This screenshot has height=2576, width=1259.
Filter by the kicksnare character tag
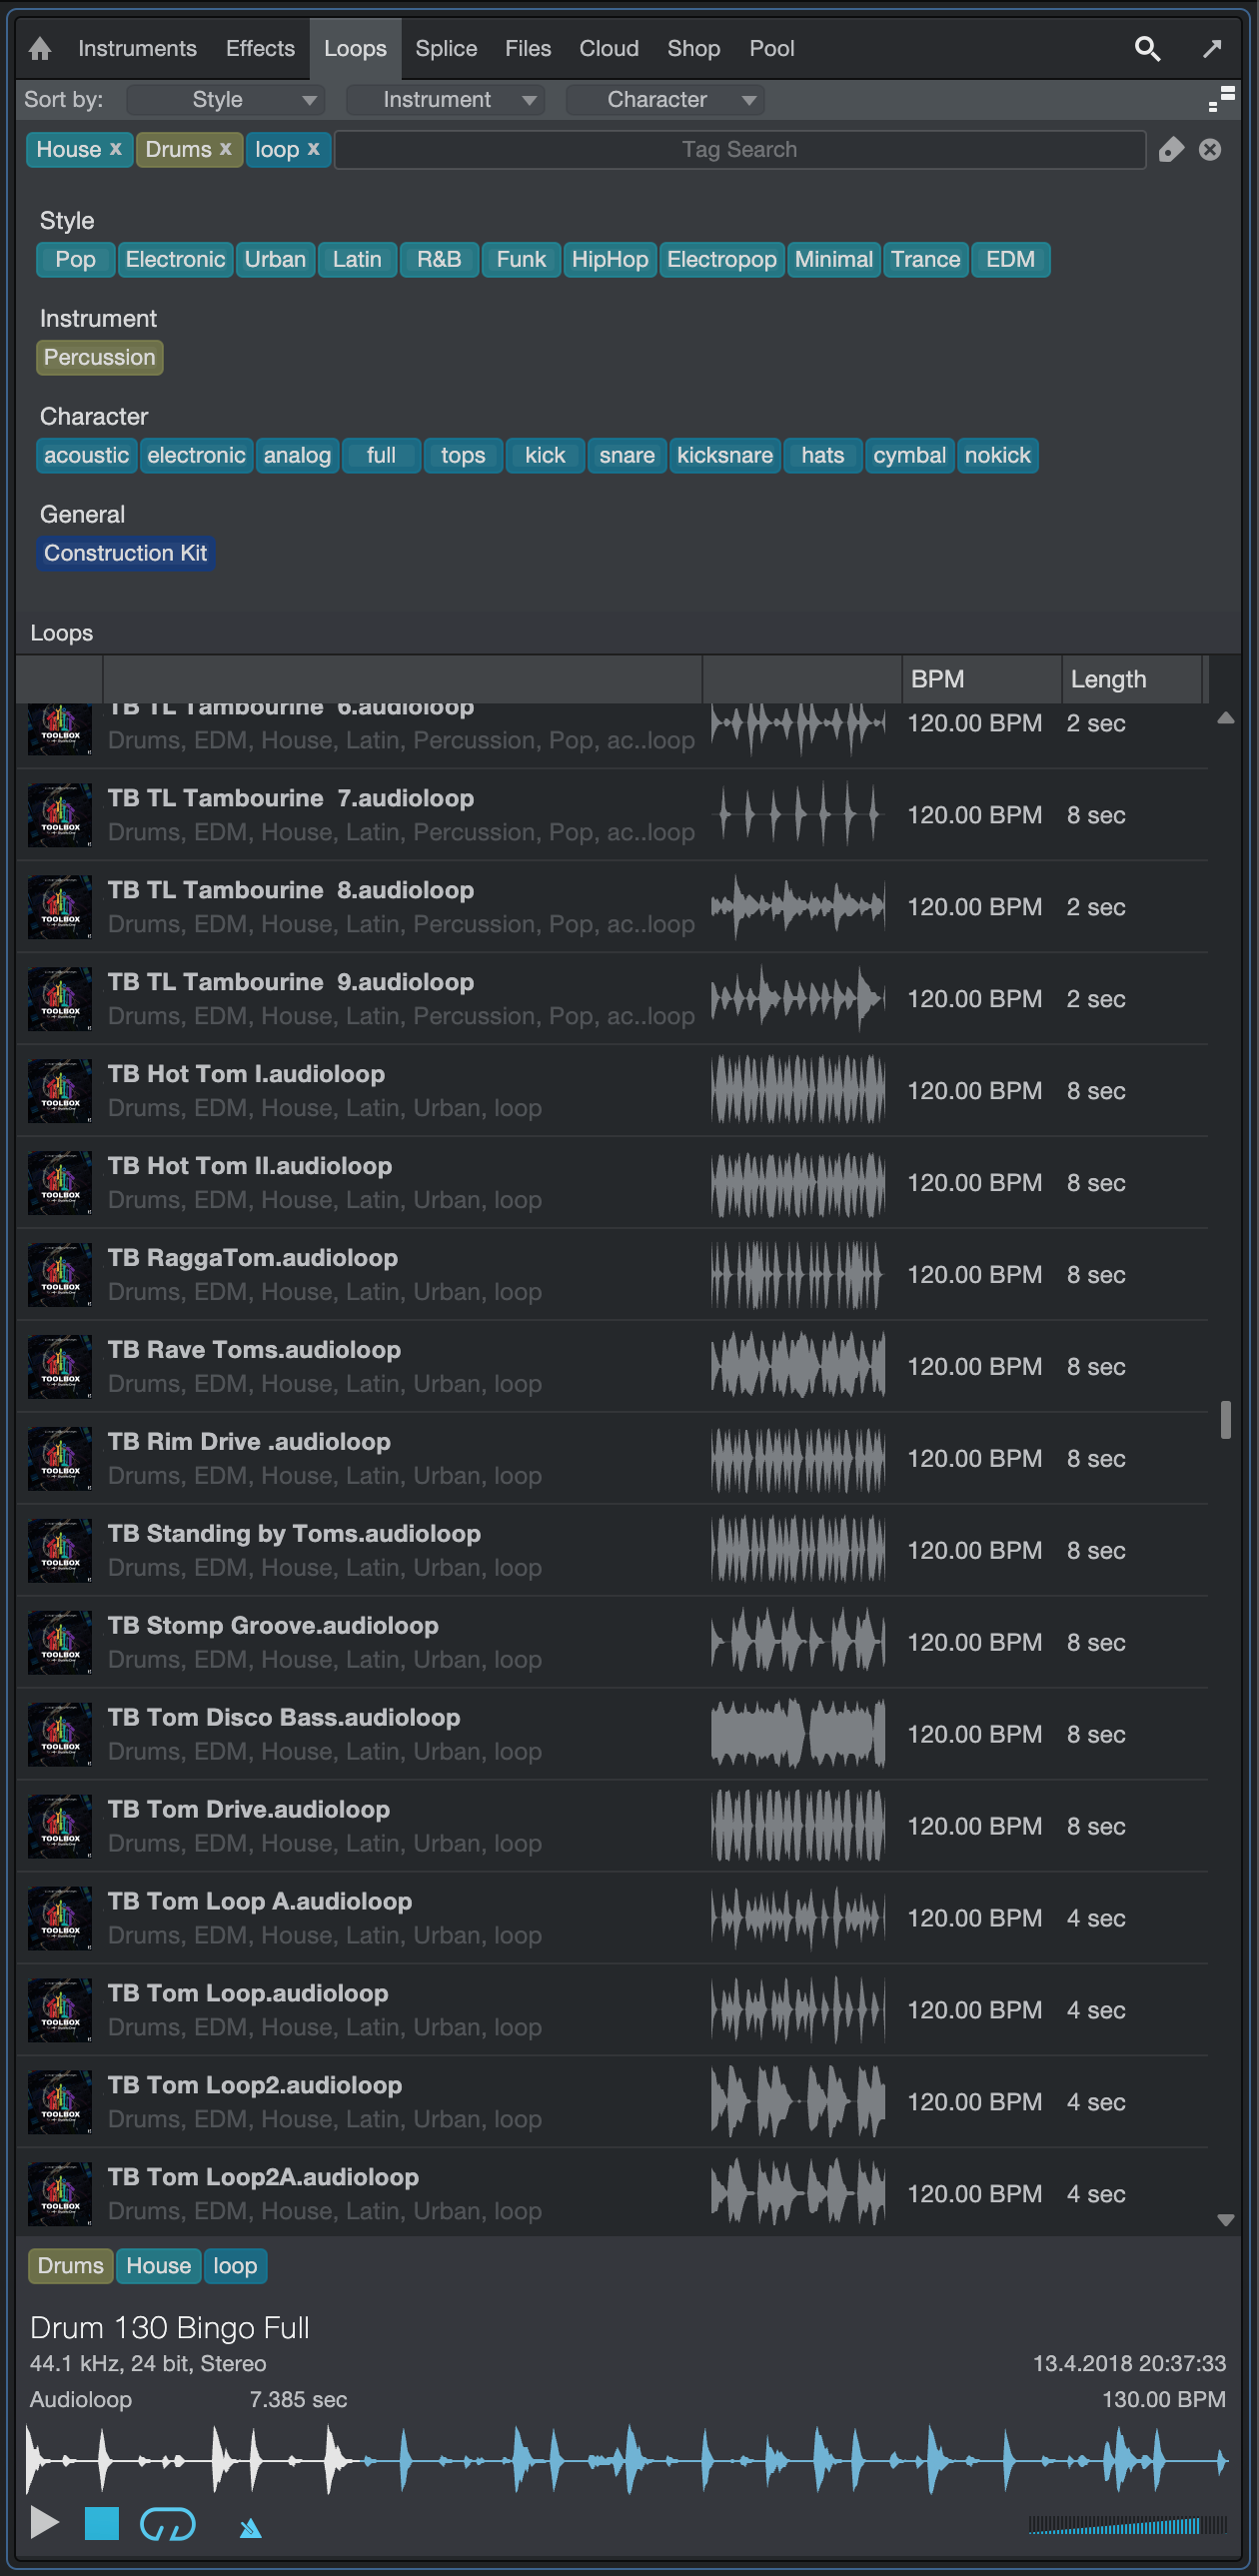click(725, 455)
